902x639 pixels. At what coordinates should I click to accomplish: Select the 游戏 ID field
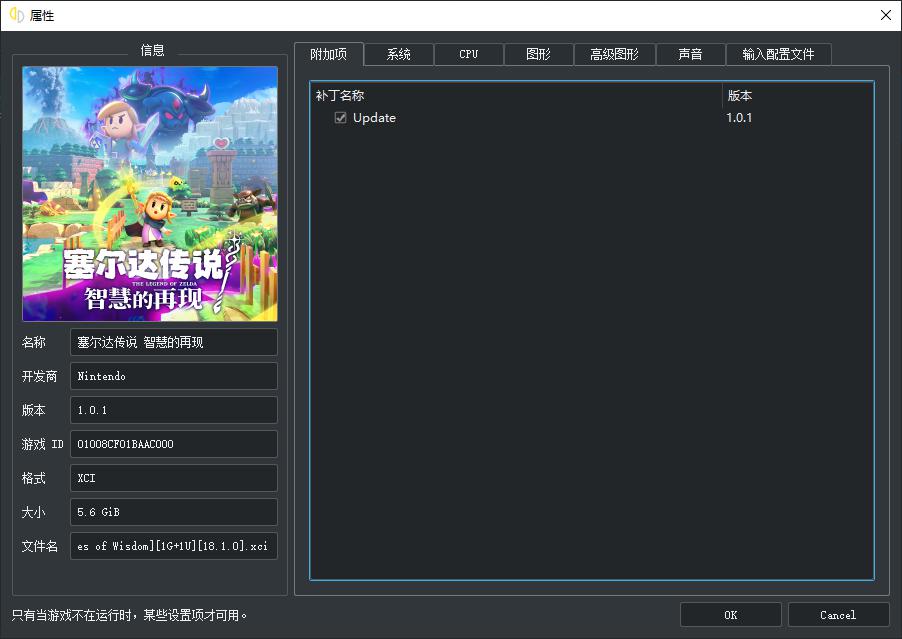click(174, 444)
